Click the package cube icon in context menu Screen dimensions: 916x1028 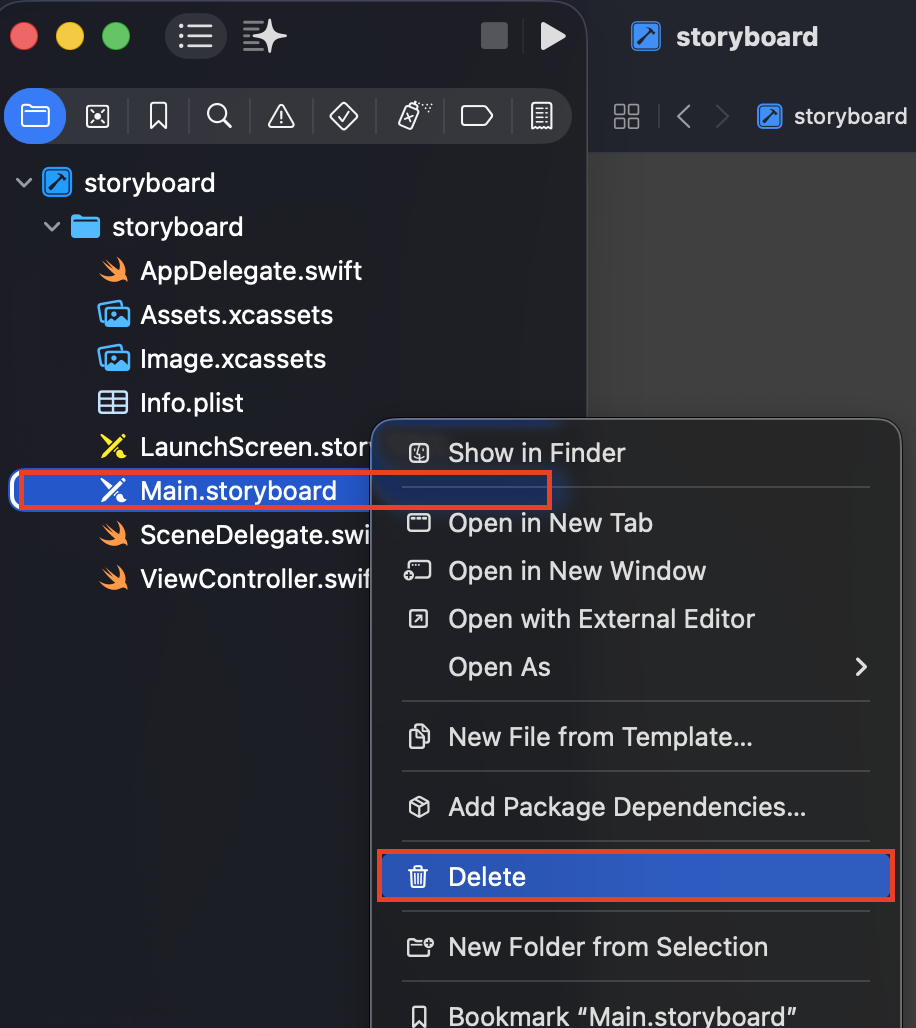[x=419, y=807]
